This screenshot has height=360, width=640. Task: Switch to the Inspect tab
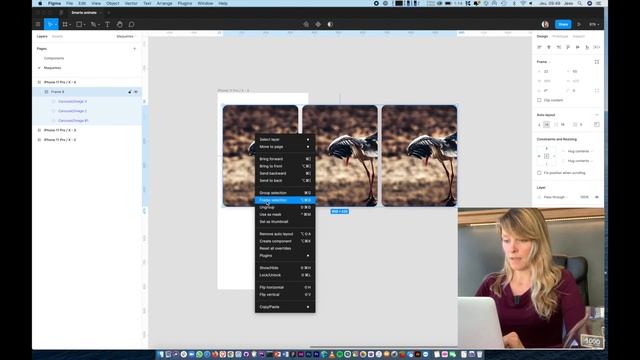tap(579, 37)
